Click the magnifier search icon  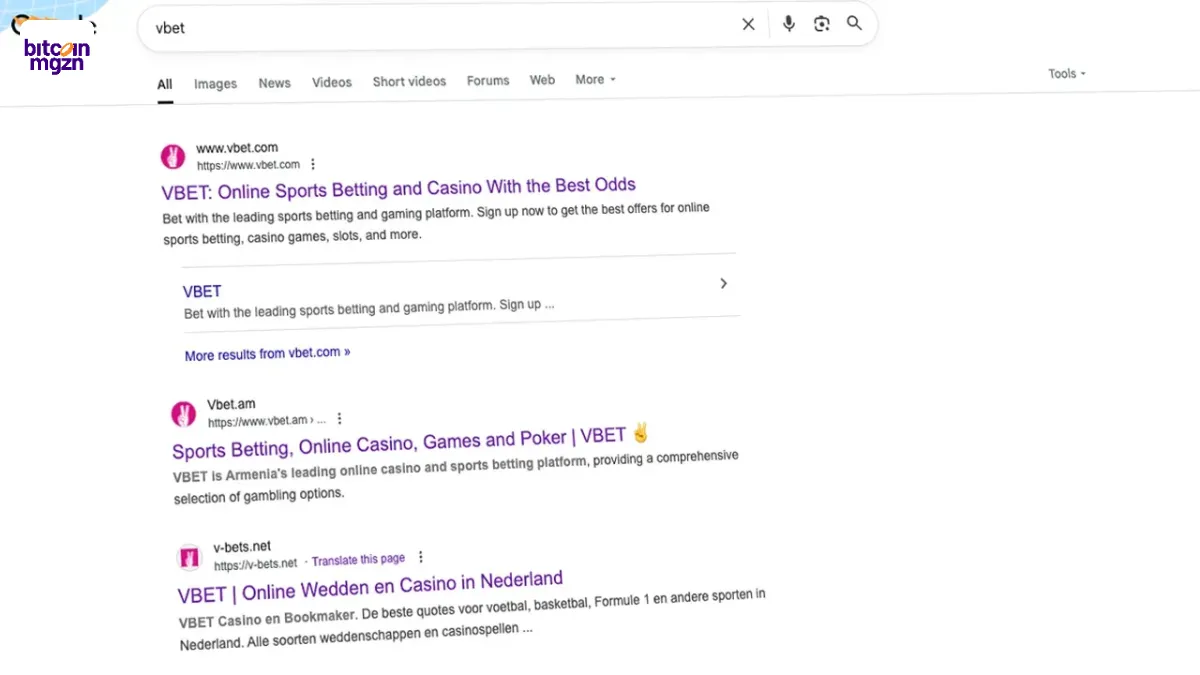tap(854, 23)
